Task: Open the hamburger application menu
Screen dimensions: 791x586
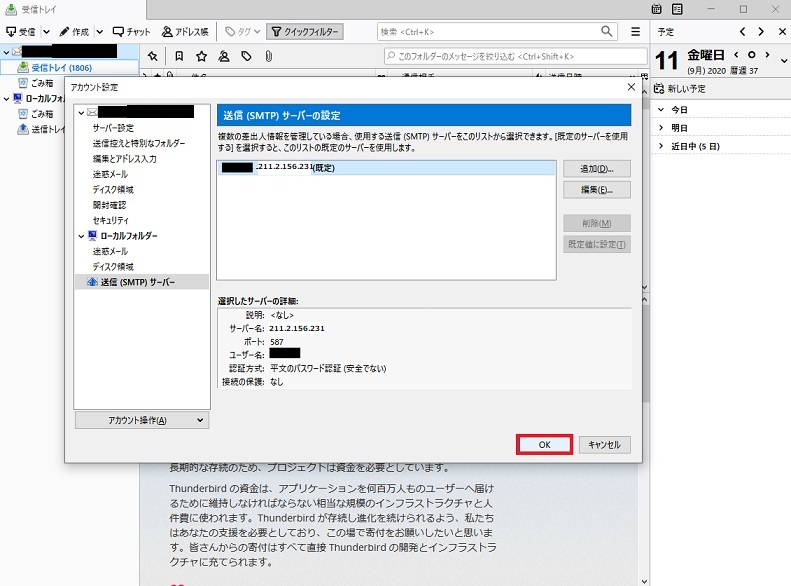Action: click(x=636, y=32)
